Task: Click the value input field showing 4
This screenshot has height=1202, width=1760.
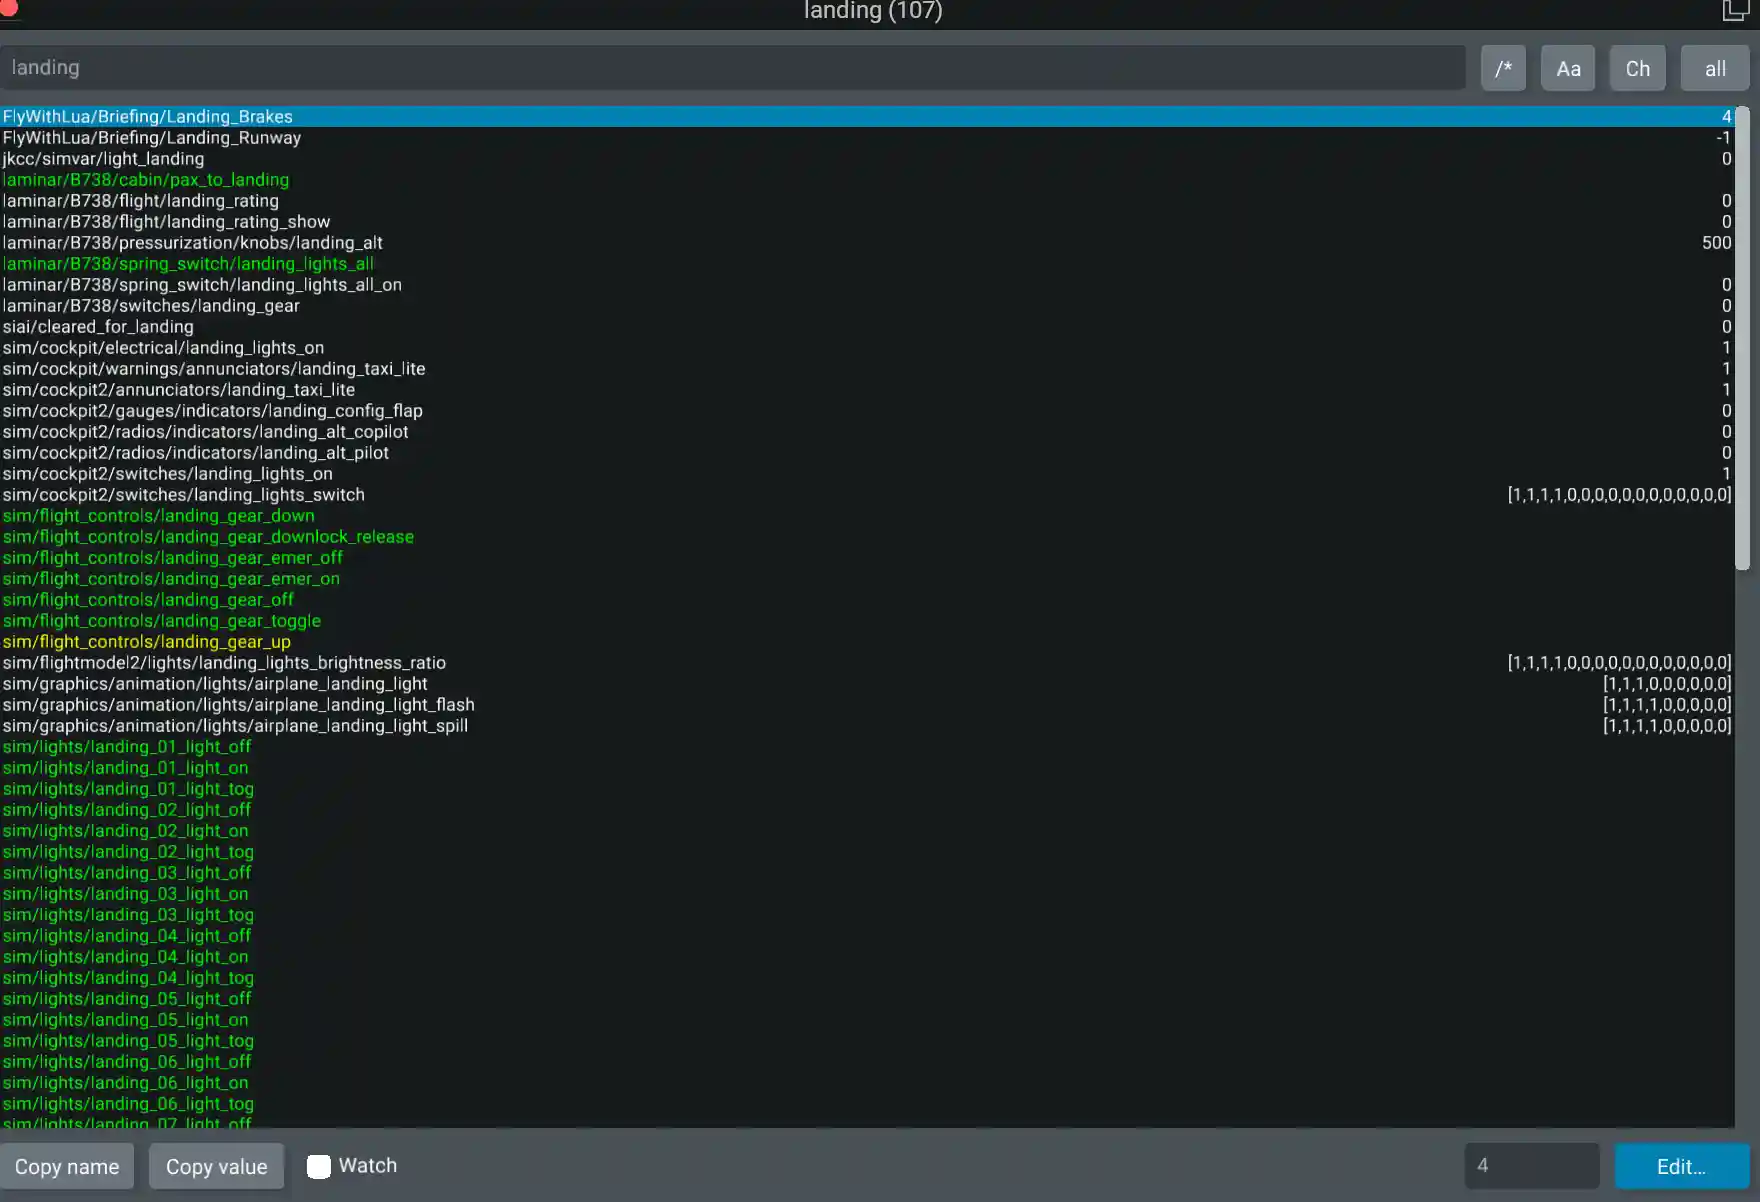Action: 1532,1166
